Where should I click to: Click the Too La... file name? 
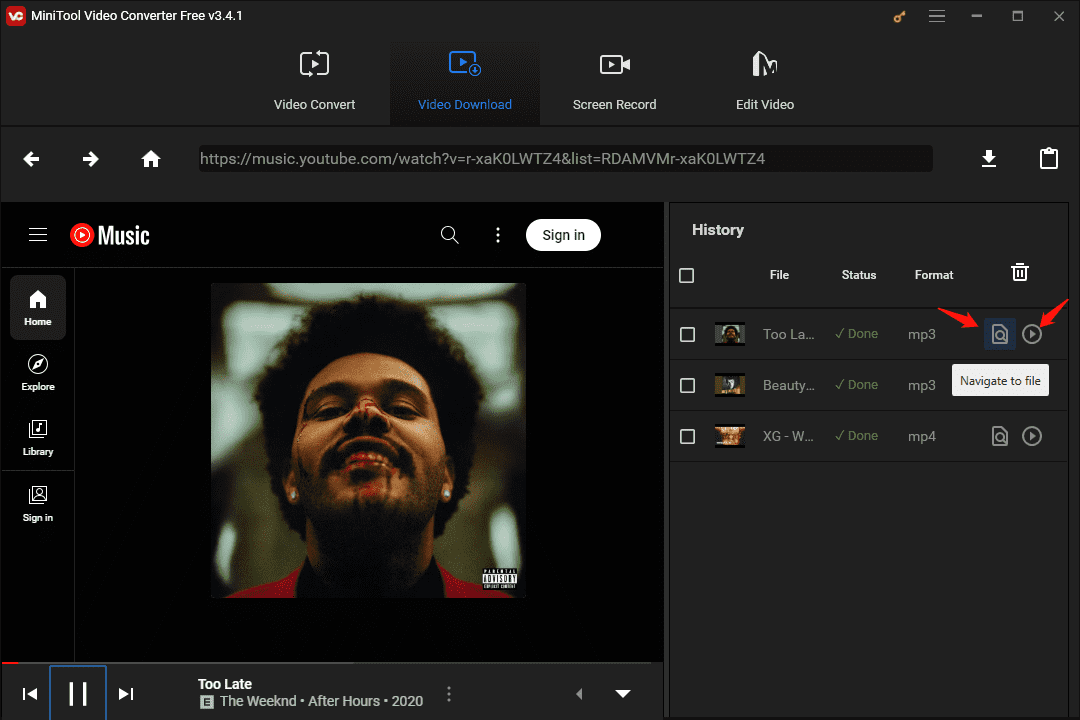[x=789, y=334]
